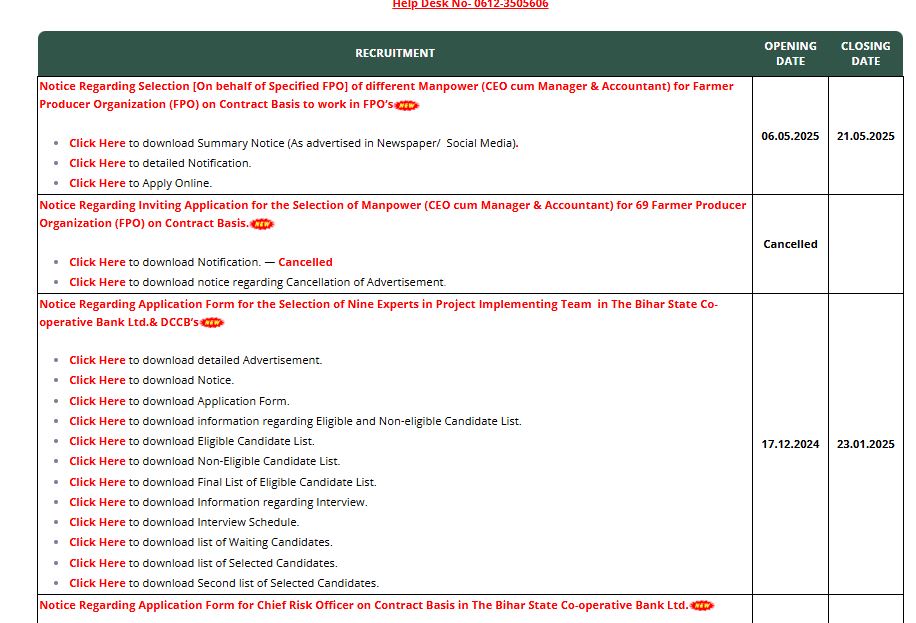
Task: Click Here to detailed Notification
Action: pos(97,163)
